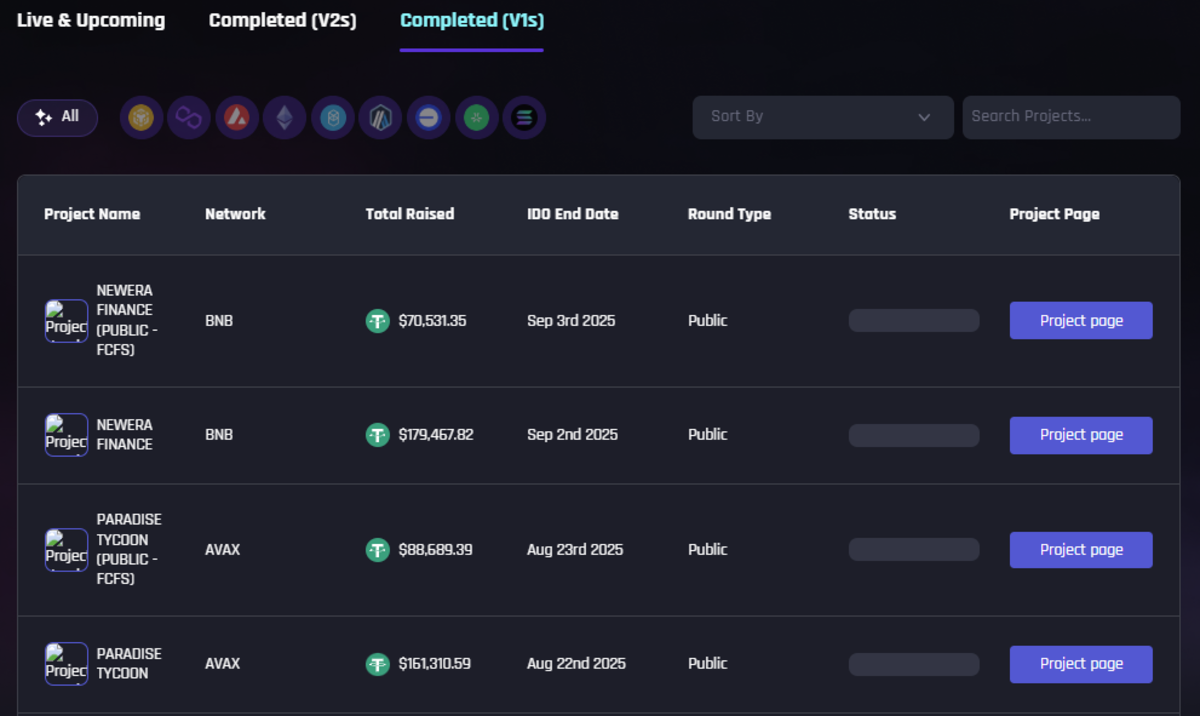Open the Sort By dropdown
This screenshot has width=1200, height=716.
point(822,117)
